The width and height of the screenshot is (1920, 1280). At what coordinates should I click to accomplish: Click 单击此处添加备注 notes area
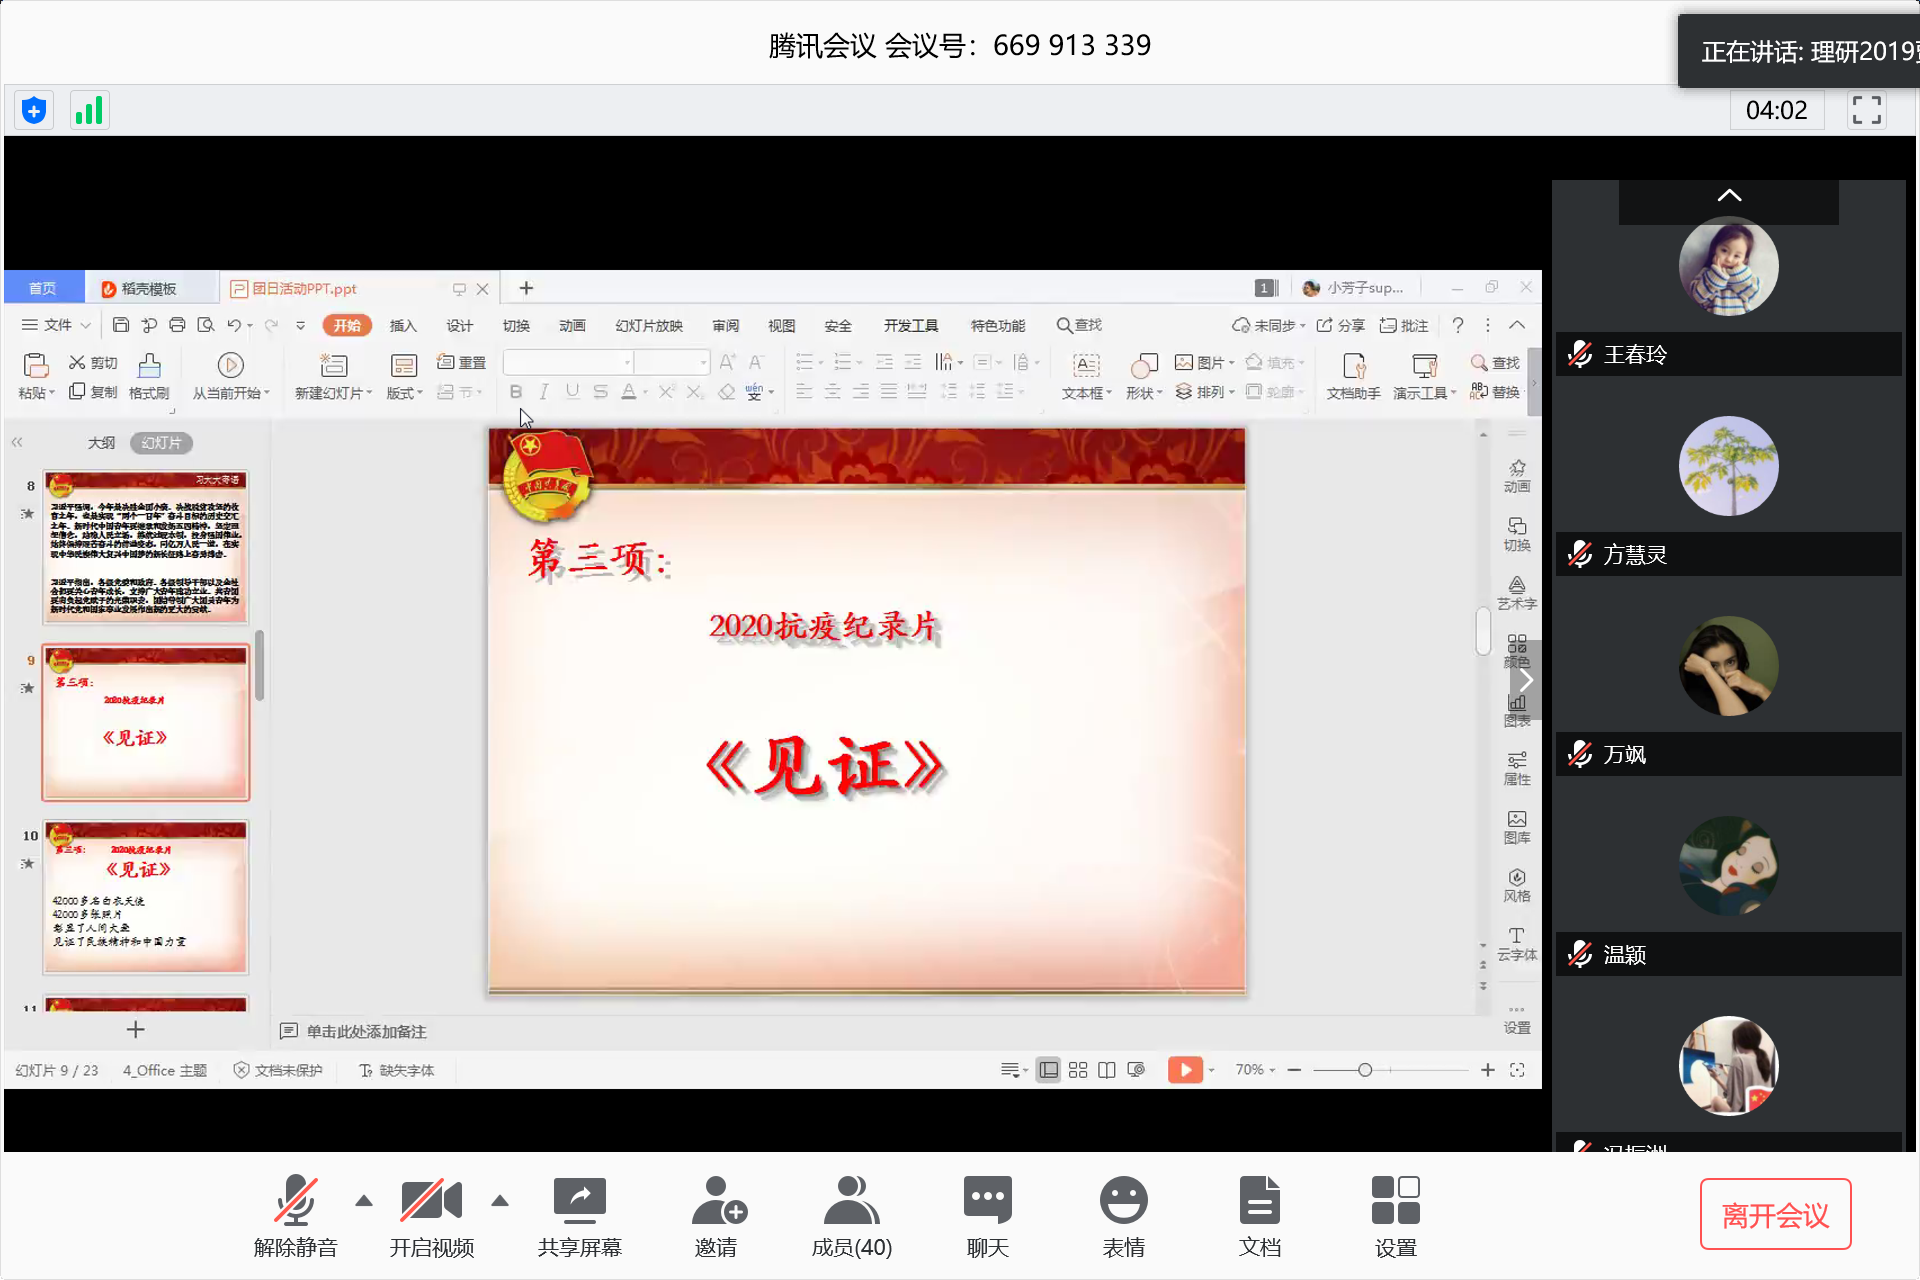click(x=366, y=1031)
